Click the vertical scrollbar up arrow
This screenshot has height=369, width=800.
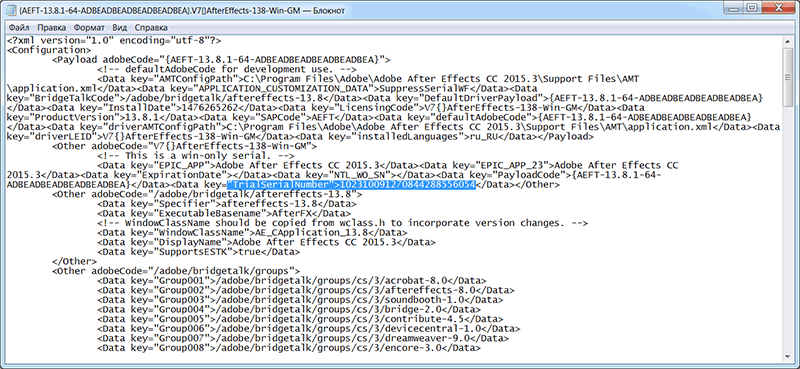789,41
